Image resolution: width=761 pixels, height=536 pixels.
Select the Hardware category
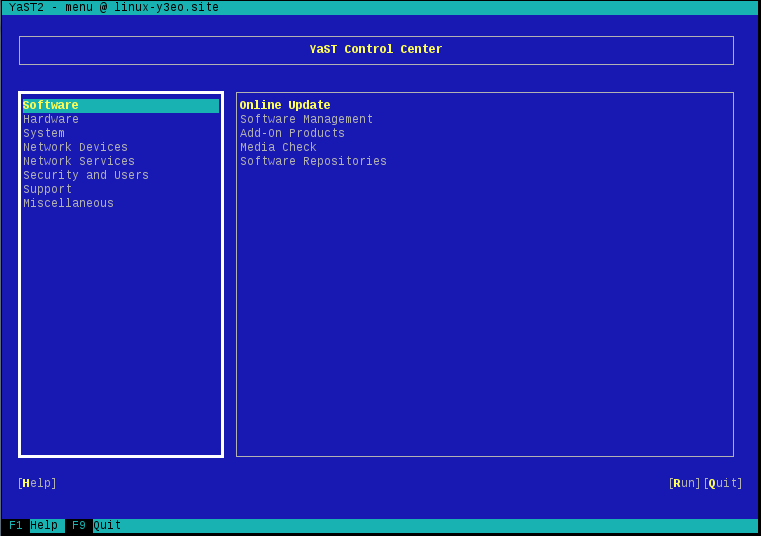coord(51,119)
